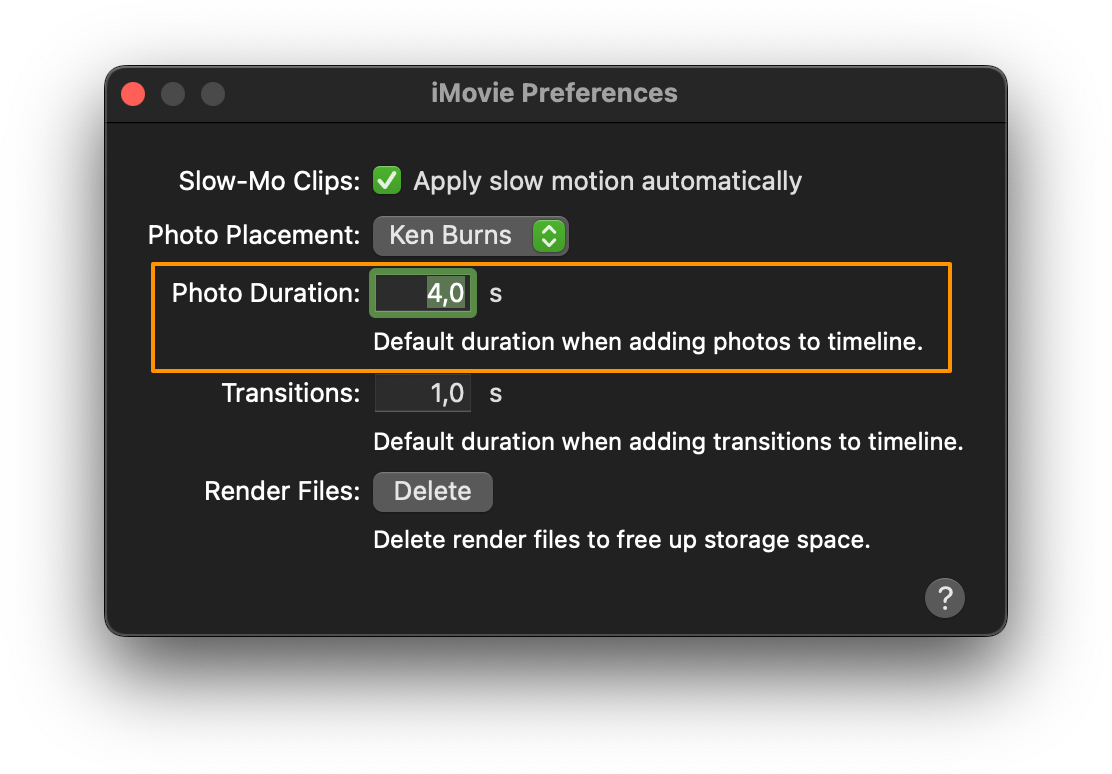Click the seconds unit beside Transitions field

[496, 394]
